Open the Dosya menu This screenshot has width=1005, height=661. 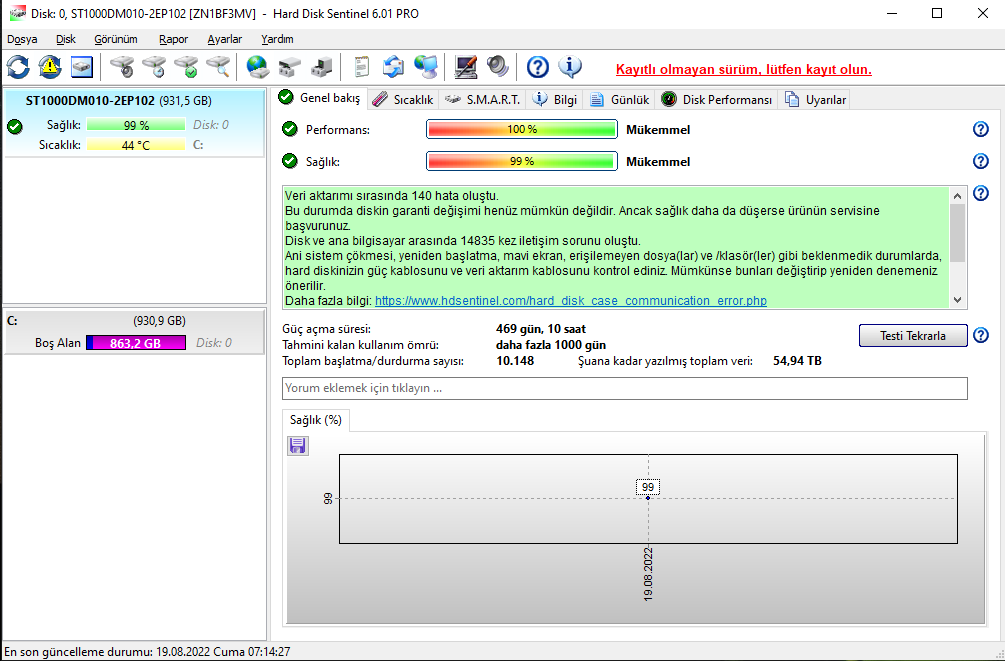tap(22, 39)
